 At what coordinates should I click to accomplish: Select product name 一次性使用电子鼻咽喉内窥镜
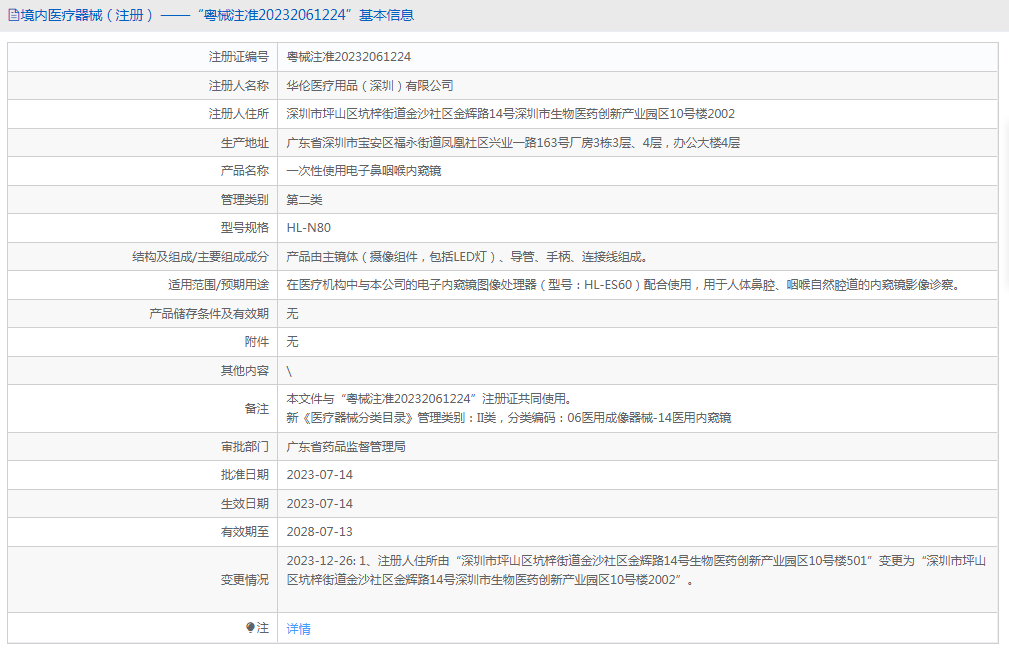coord(364,170)
